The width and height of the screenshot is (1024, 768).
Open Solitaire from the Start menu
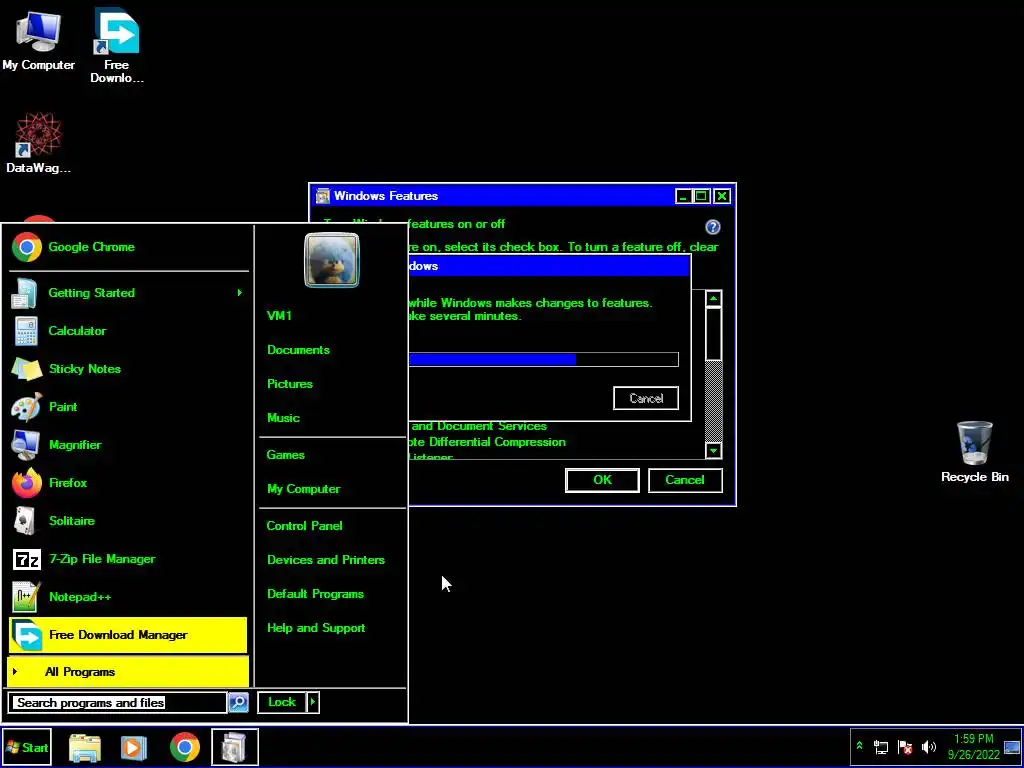[129, 520]
